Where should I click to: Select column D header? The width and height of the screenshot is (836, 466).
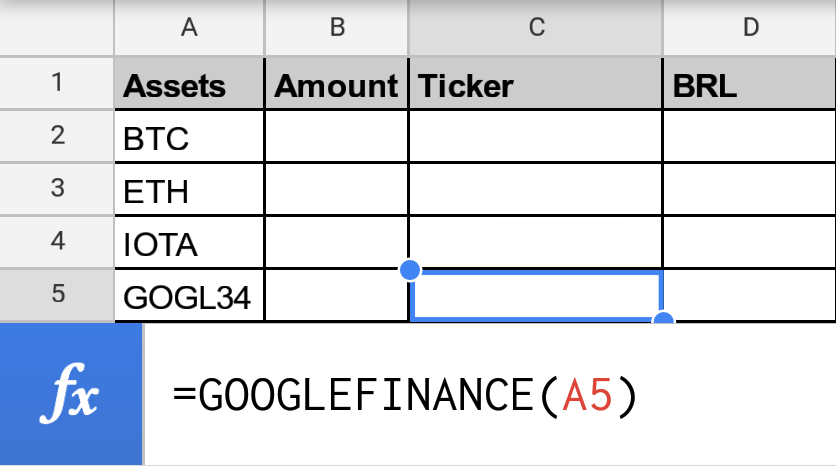coord(749,28)
